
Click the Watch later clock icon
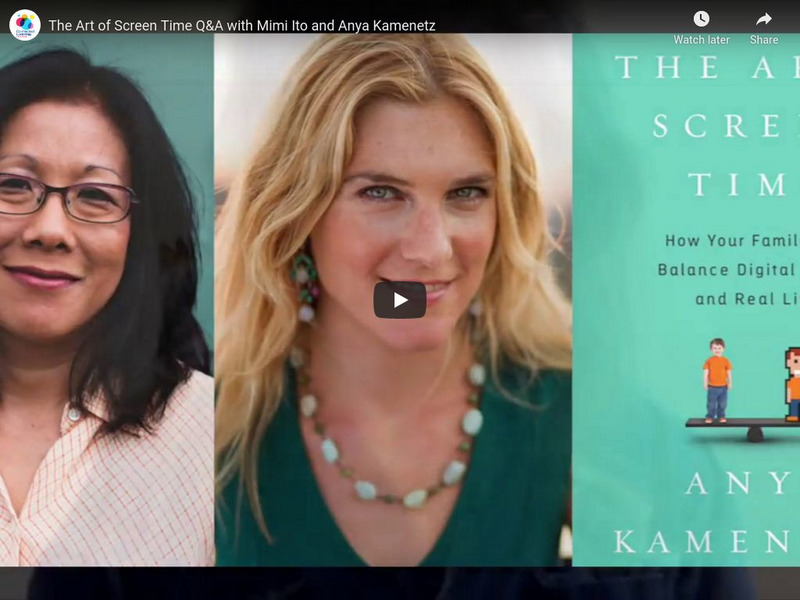pos(701,19)
